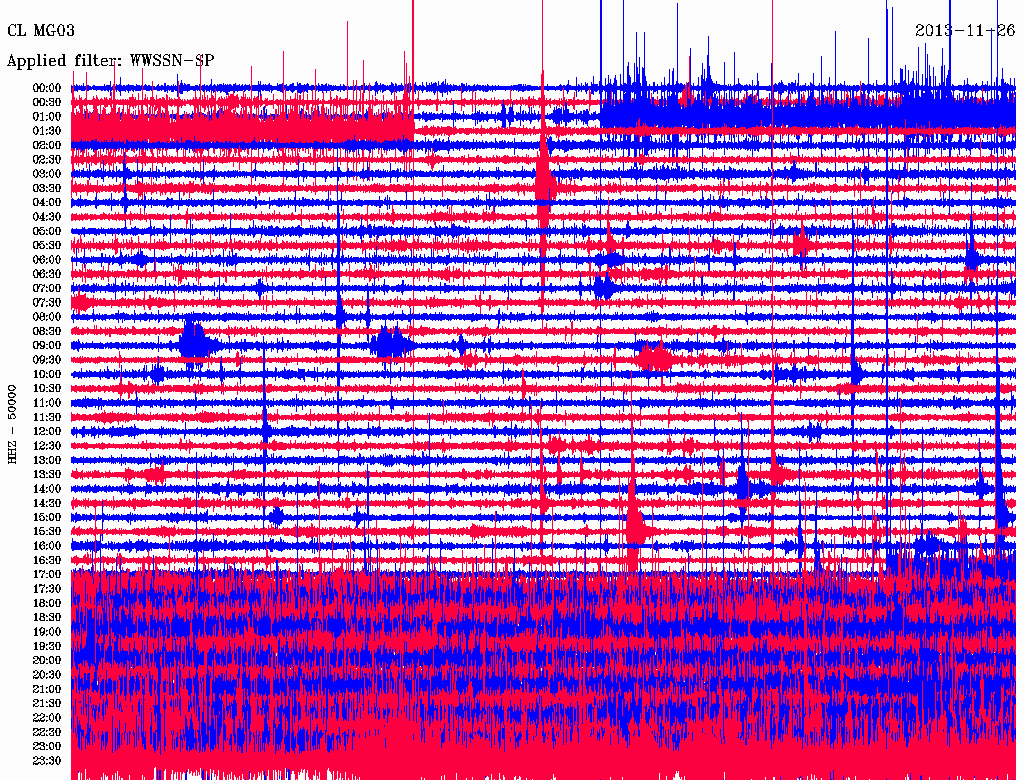Click the 09:30 time label

click(x=47, y=360)
